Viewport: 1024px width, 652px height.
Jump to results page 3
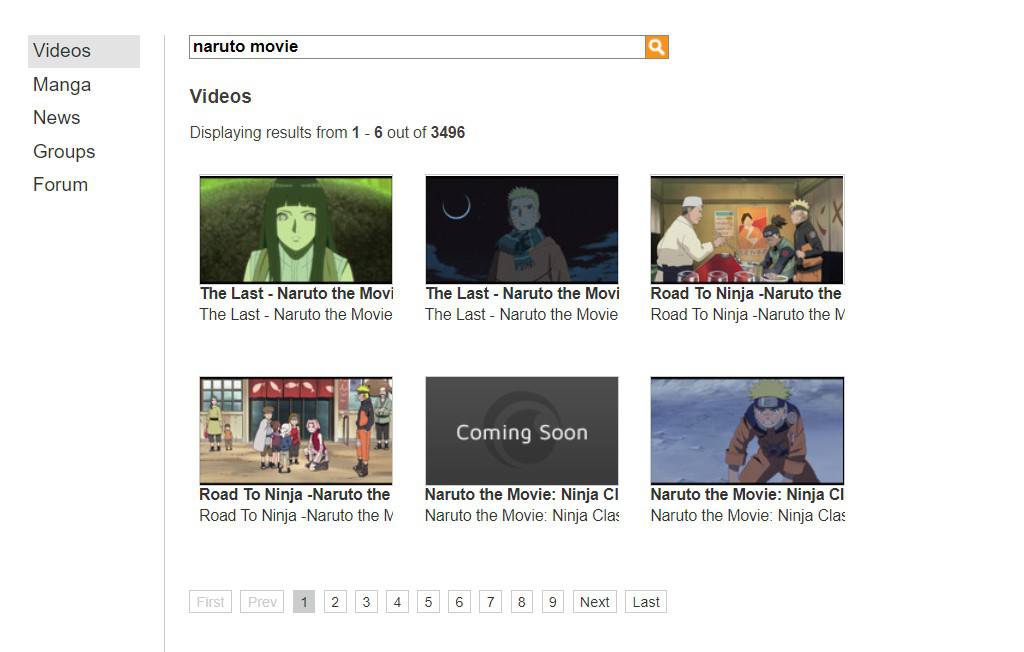[x=366, y=602]
